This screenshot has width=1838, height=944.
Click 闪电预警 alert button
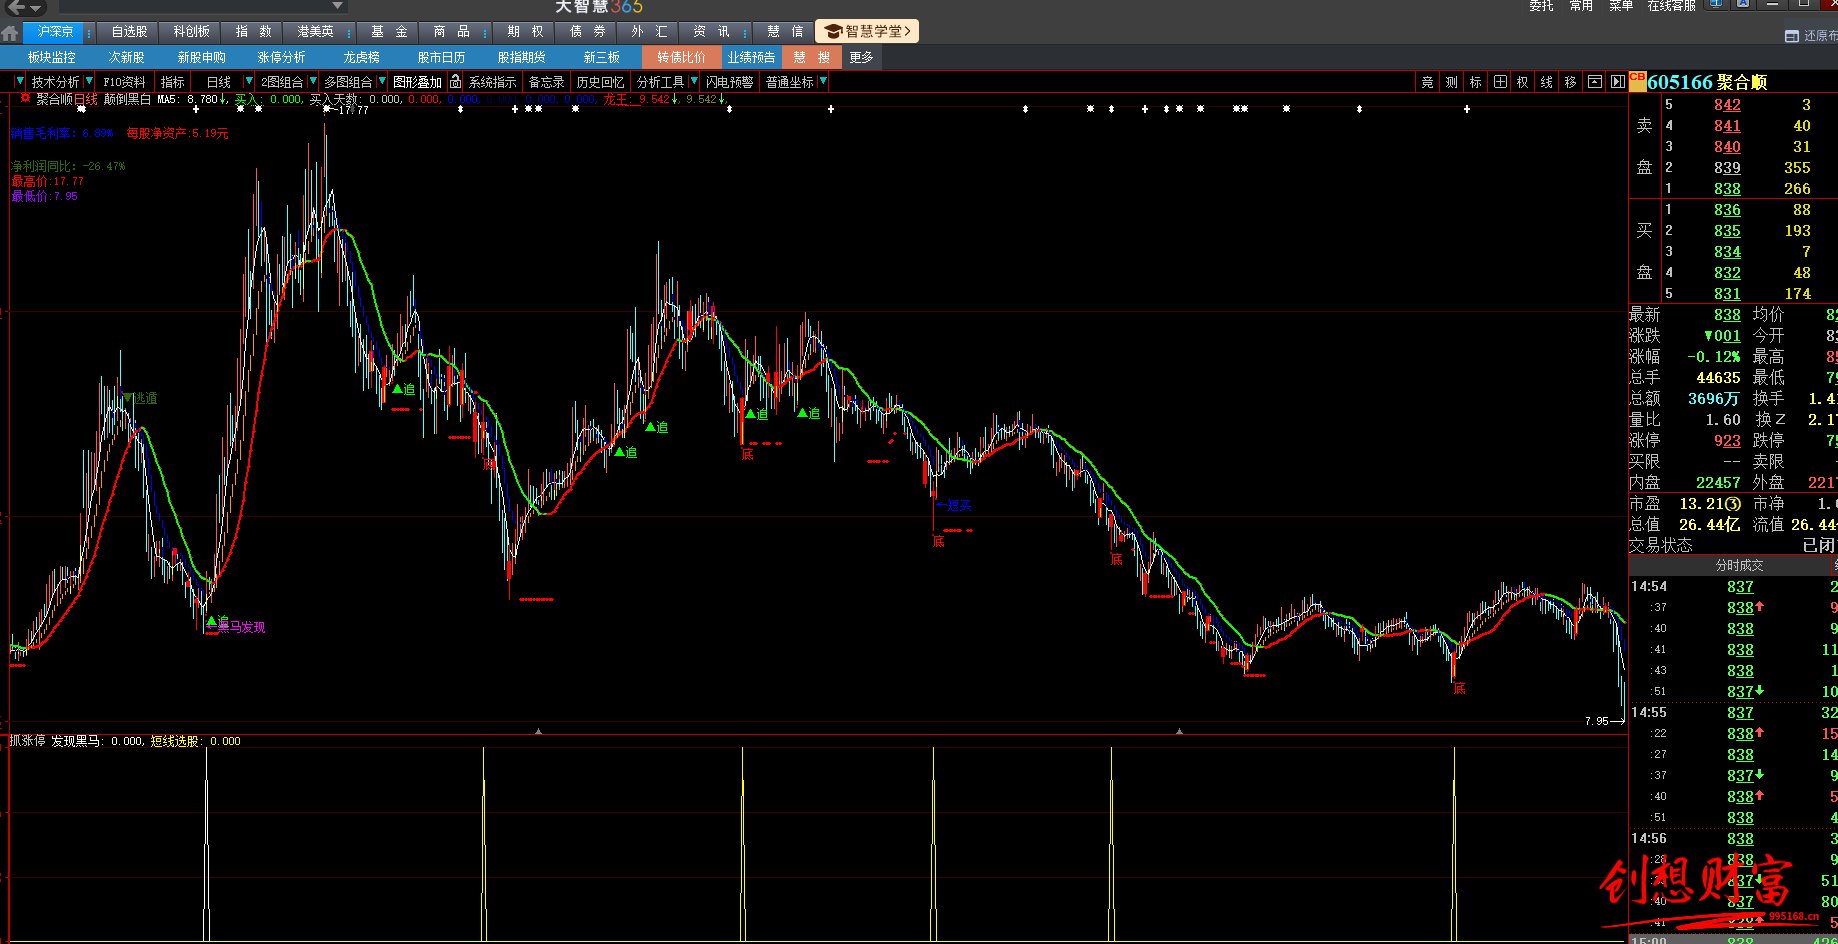(729, 82)
